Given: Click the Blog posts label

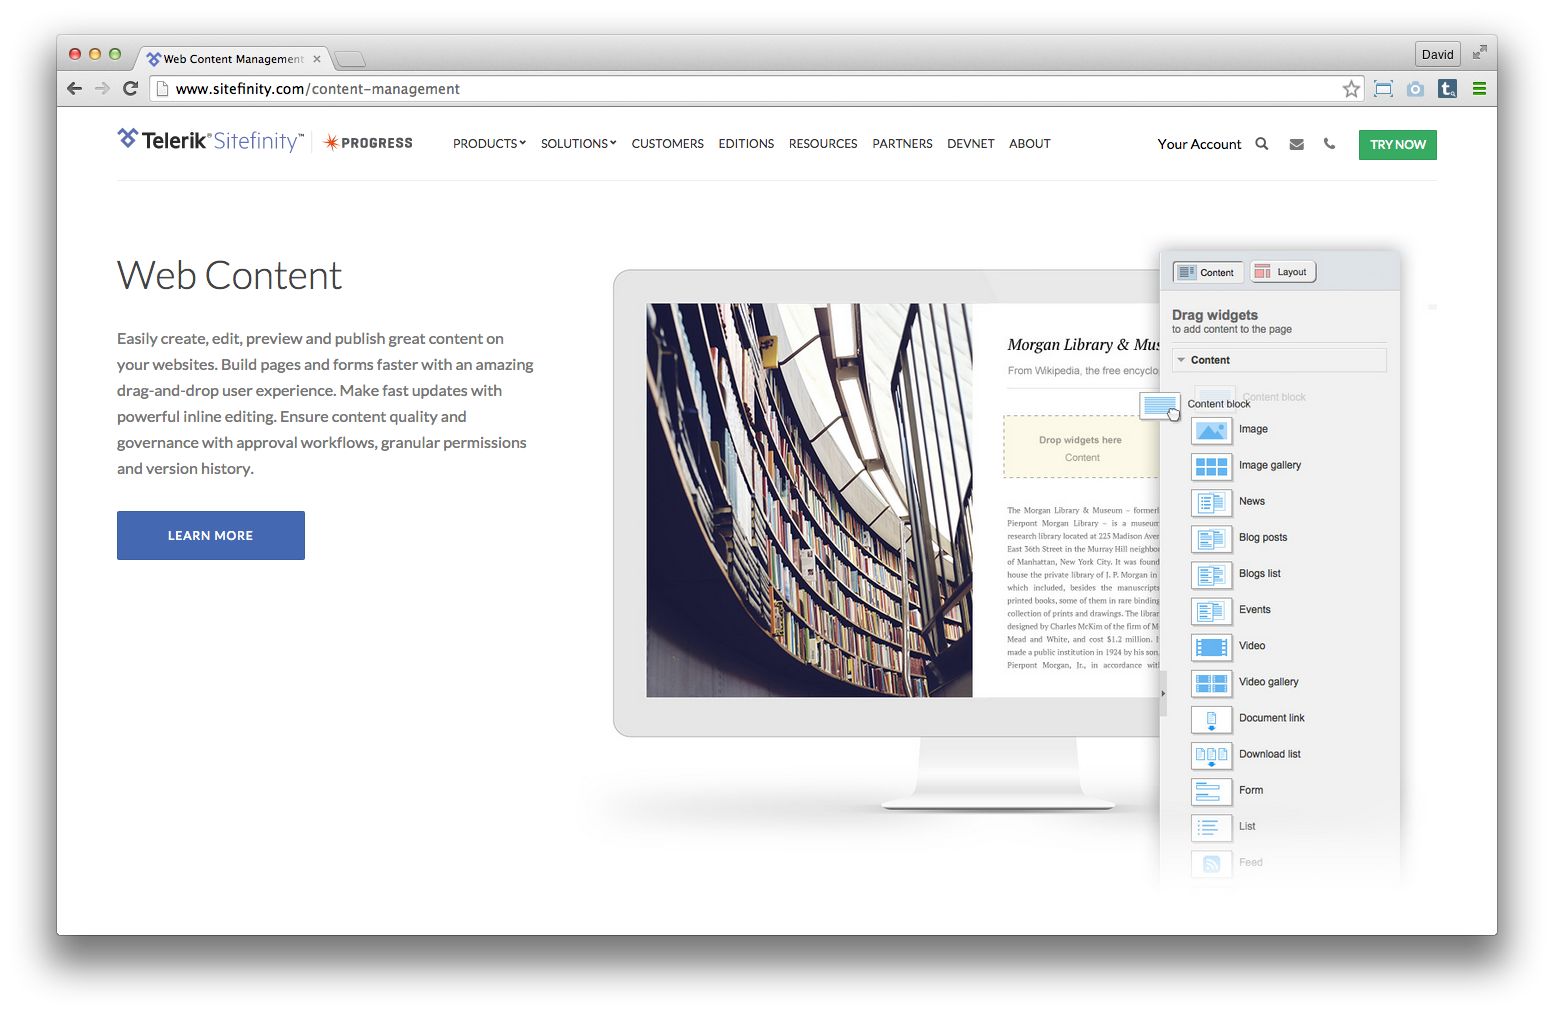Looking at the screenshot, I should pos(1263,537).
